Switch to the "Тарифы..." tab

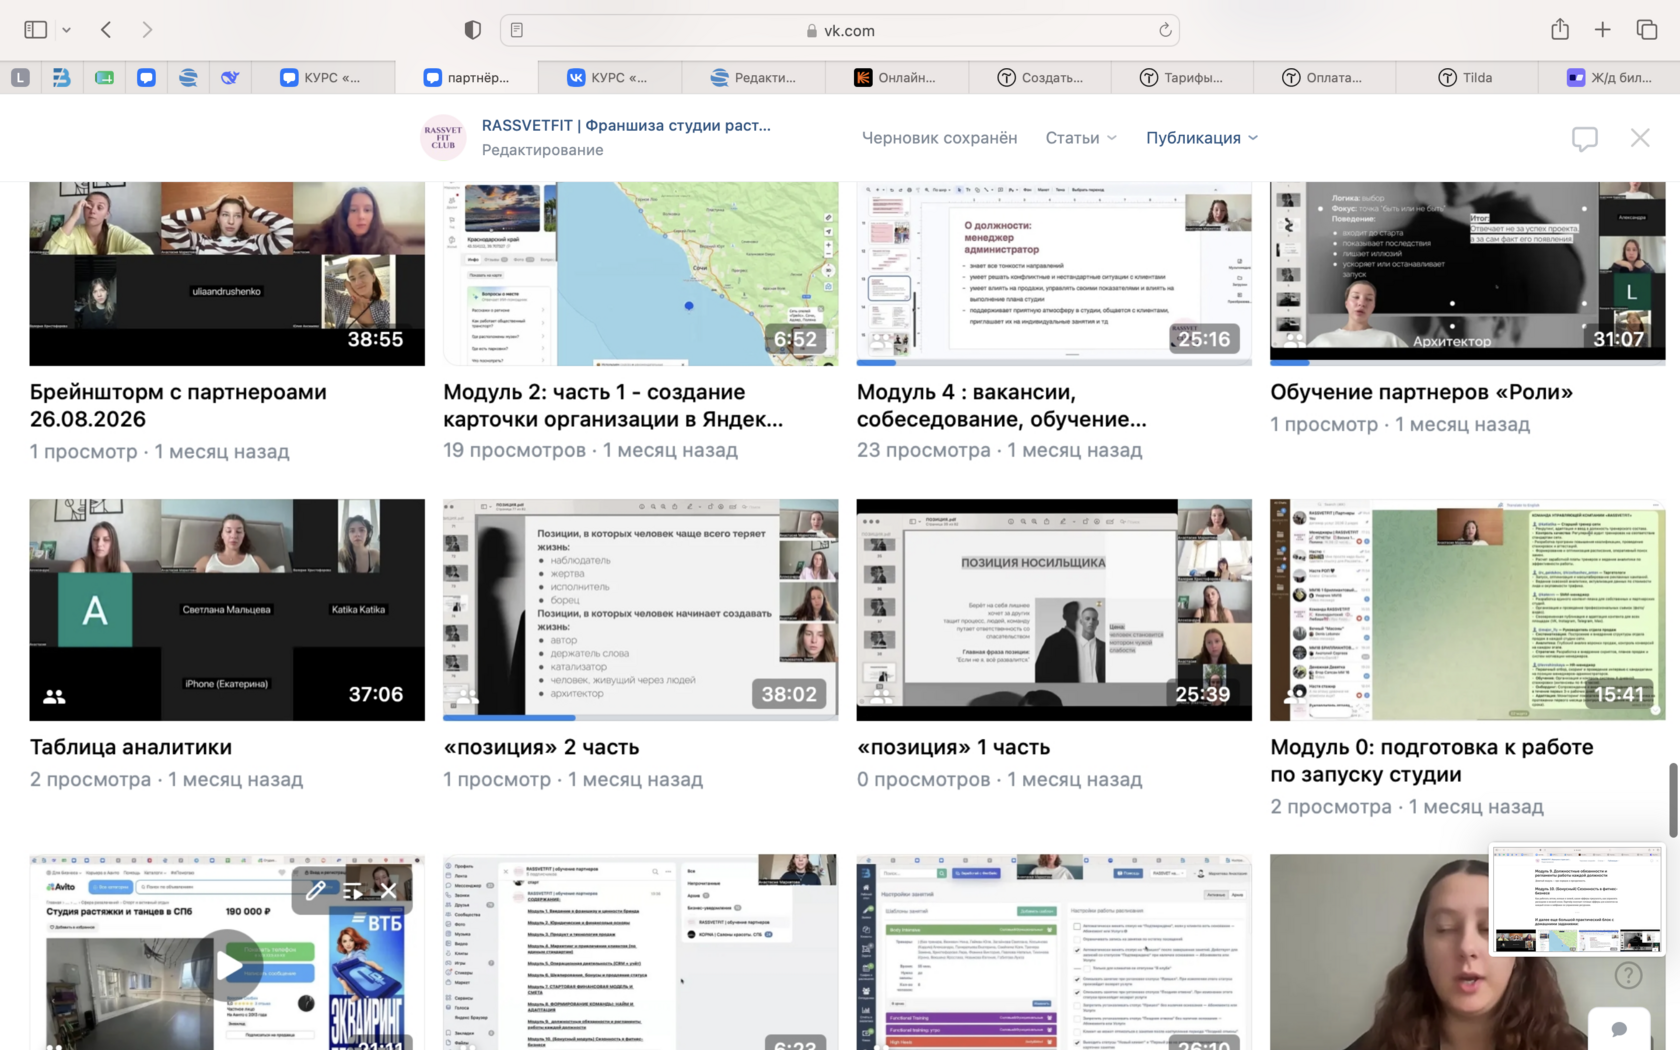(x=1182, y=77)
